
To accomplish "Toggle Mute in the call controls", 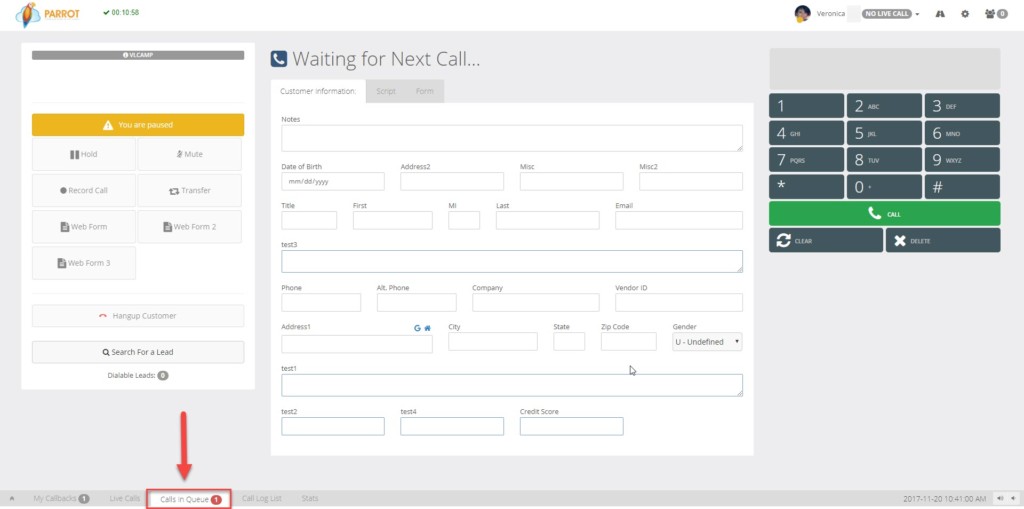I will (x=189, y=154).
